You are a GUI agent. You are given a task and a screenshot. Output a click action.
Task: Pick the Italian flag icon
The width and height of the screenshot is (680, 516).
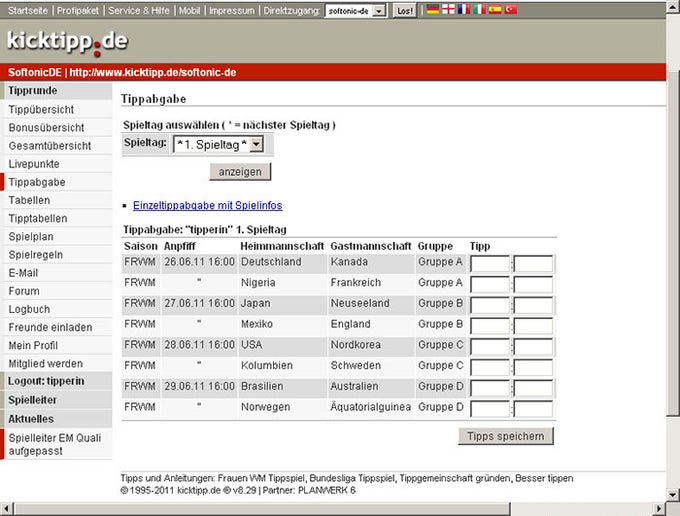[x=479, y=9]
